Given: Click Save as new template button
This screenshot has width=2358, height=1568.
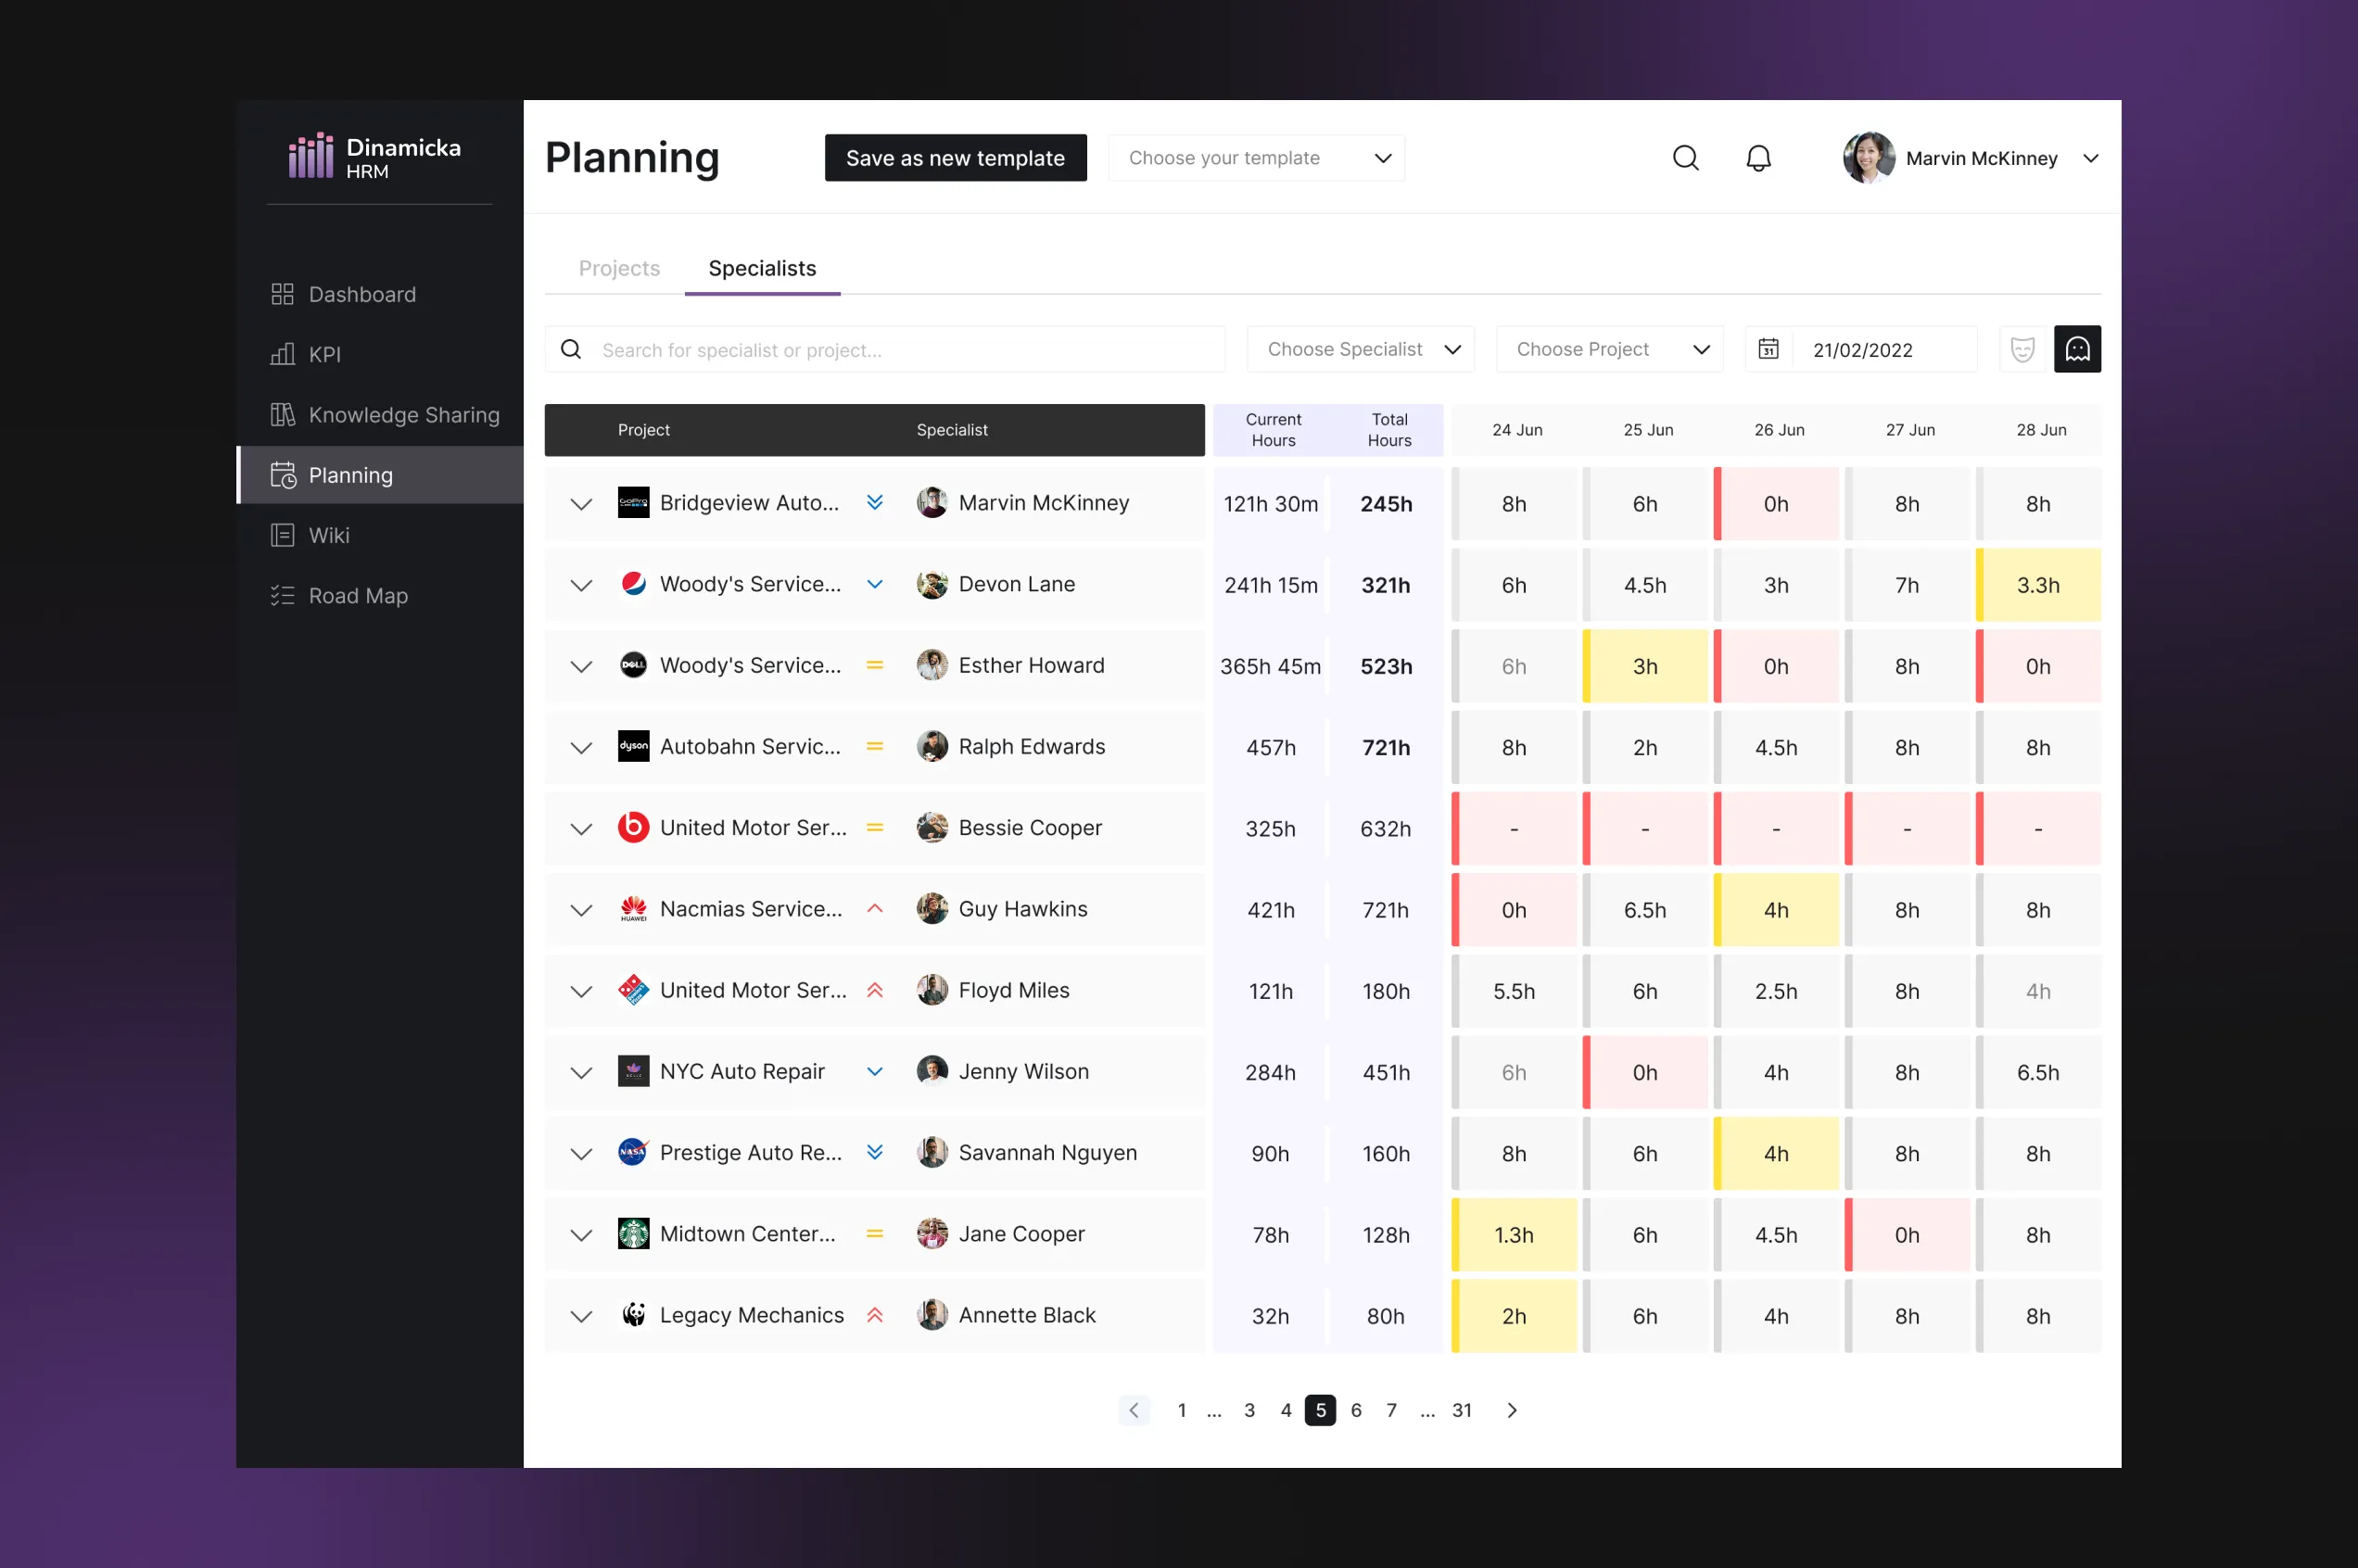Looking at the screenshot, I should 955,158.
